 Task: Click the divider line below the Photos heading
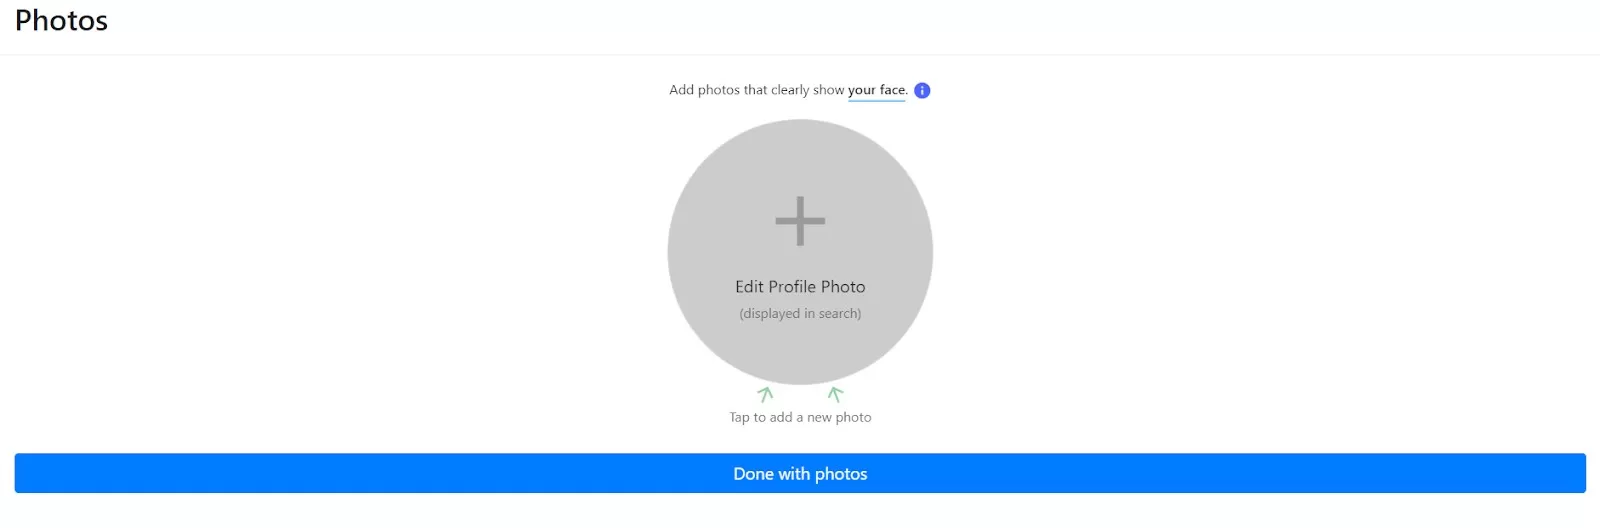(x=800, y=55)
